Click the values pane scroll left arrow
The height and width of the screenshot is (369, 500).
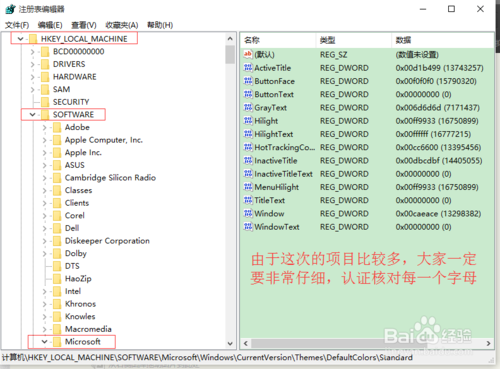246,343
